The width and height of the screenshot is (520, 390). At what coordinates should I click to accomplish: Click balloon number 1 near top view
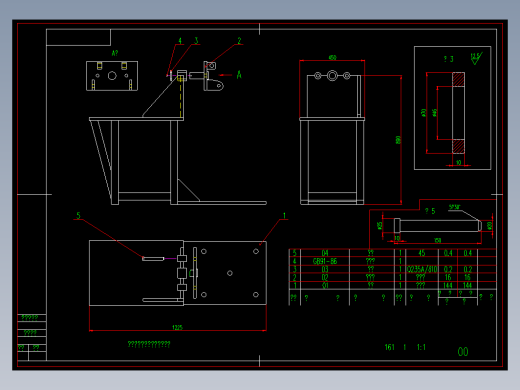pyautogui.click(x=284, y=216)
